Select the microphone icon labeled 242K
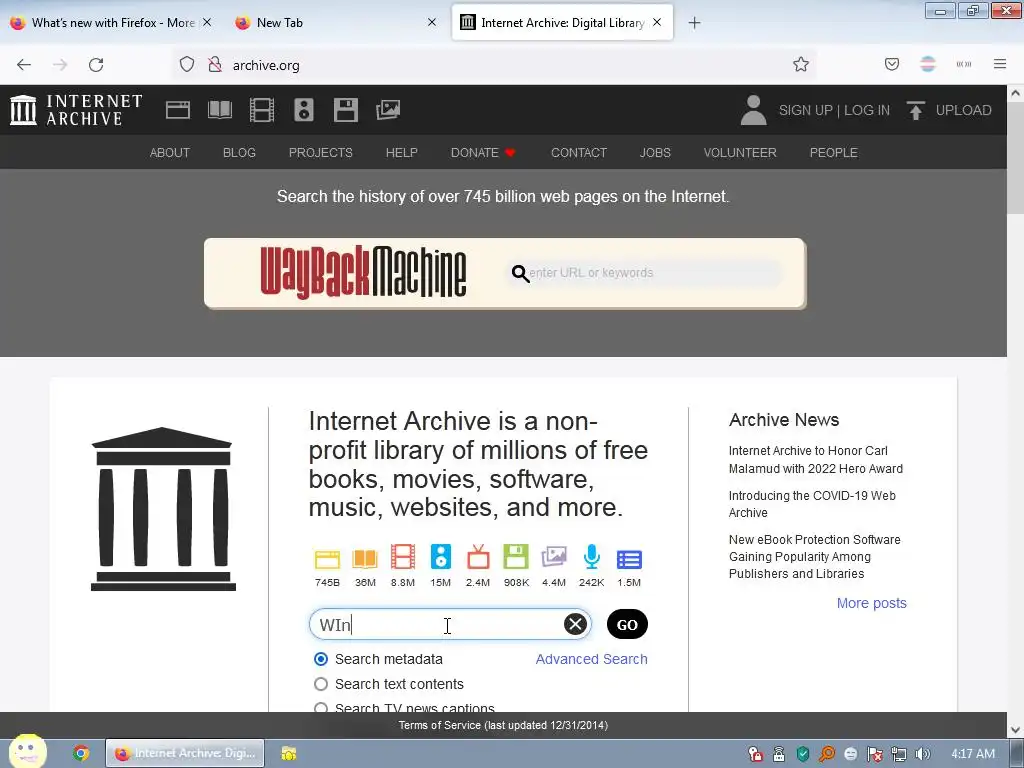 pyautogui.click(x=592, y=557)
